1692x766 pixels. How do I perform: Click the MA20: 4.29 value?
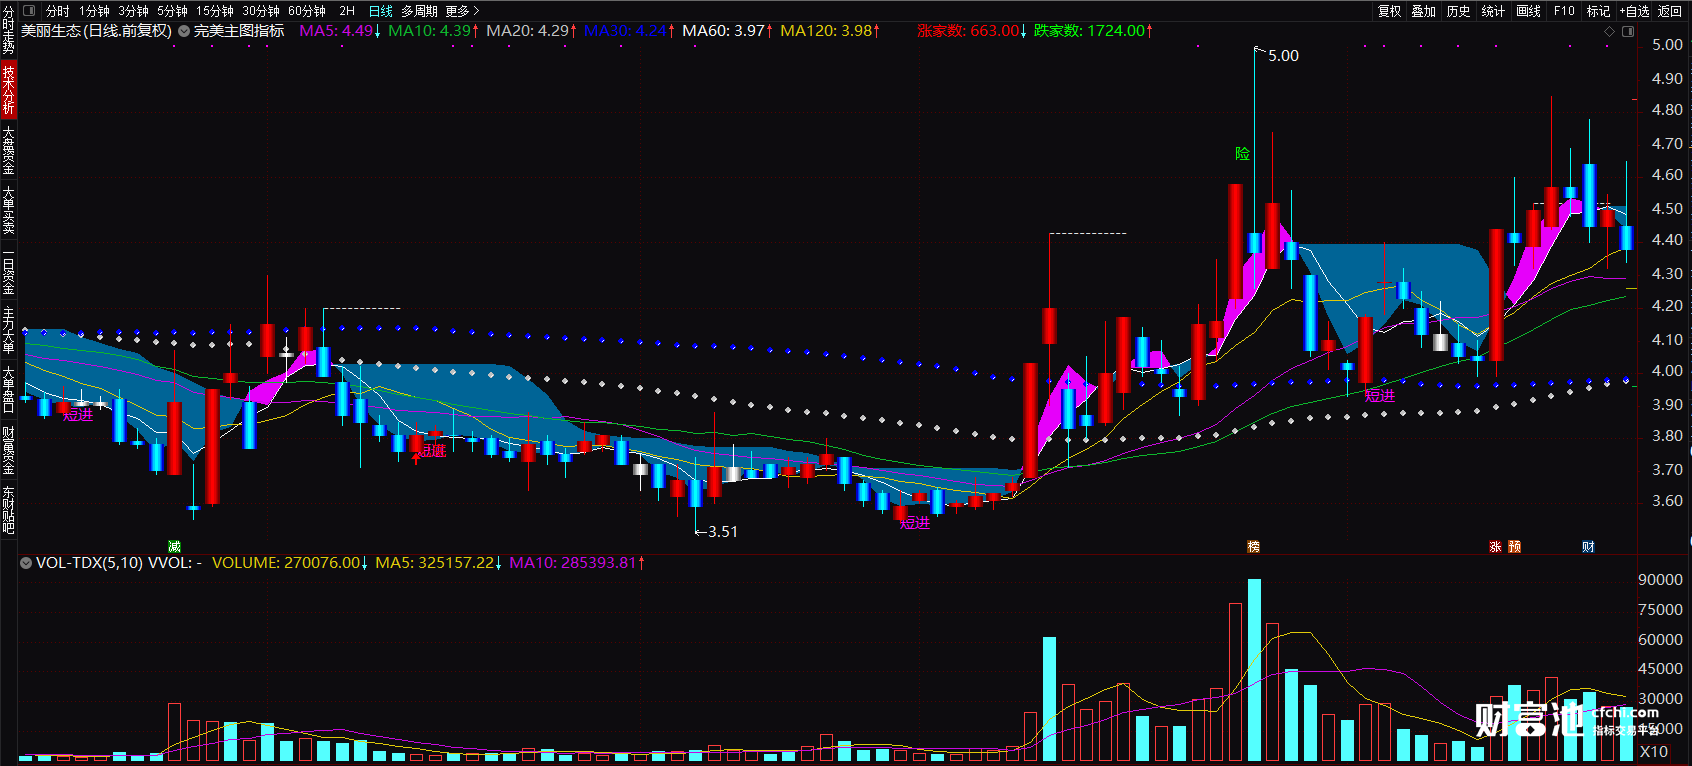pyautogui.click(x=531, y=31)
